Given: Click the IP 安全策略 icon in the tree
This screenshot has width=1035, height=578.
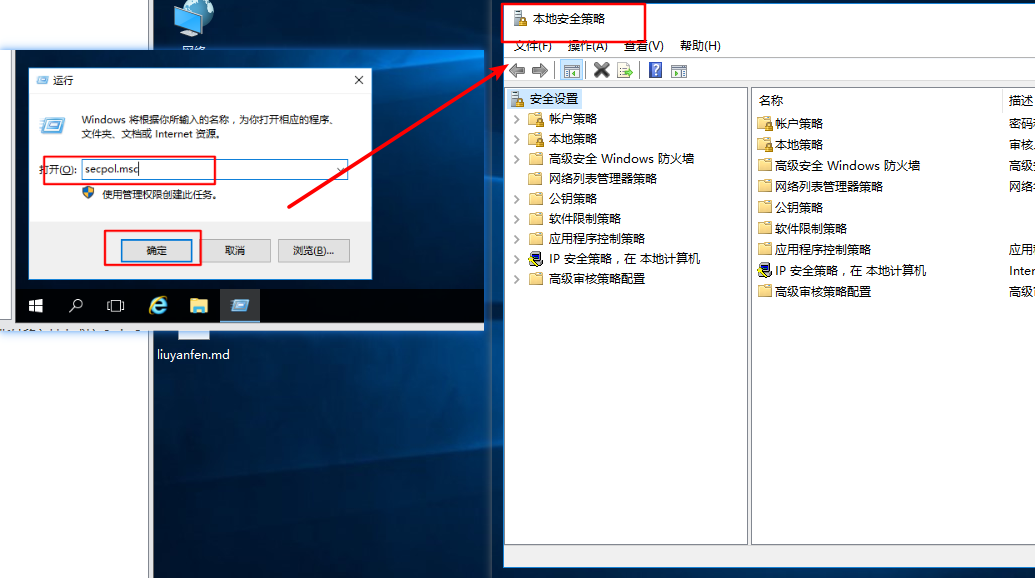Looking at the screenshot, I should tap(536, 259).
